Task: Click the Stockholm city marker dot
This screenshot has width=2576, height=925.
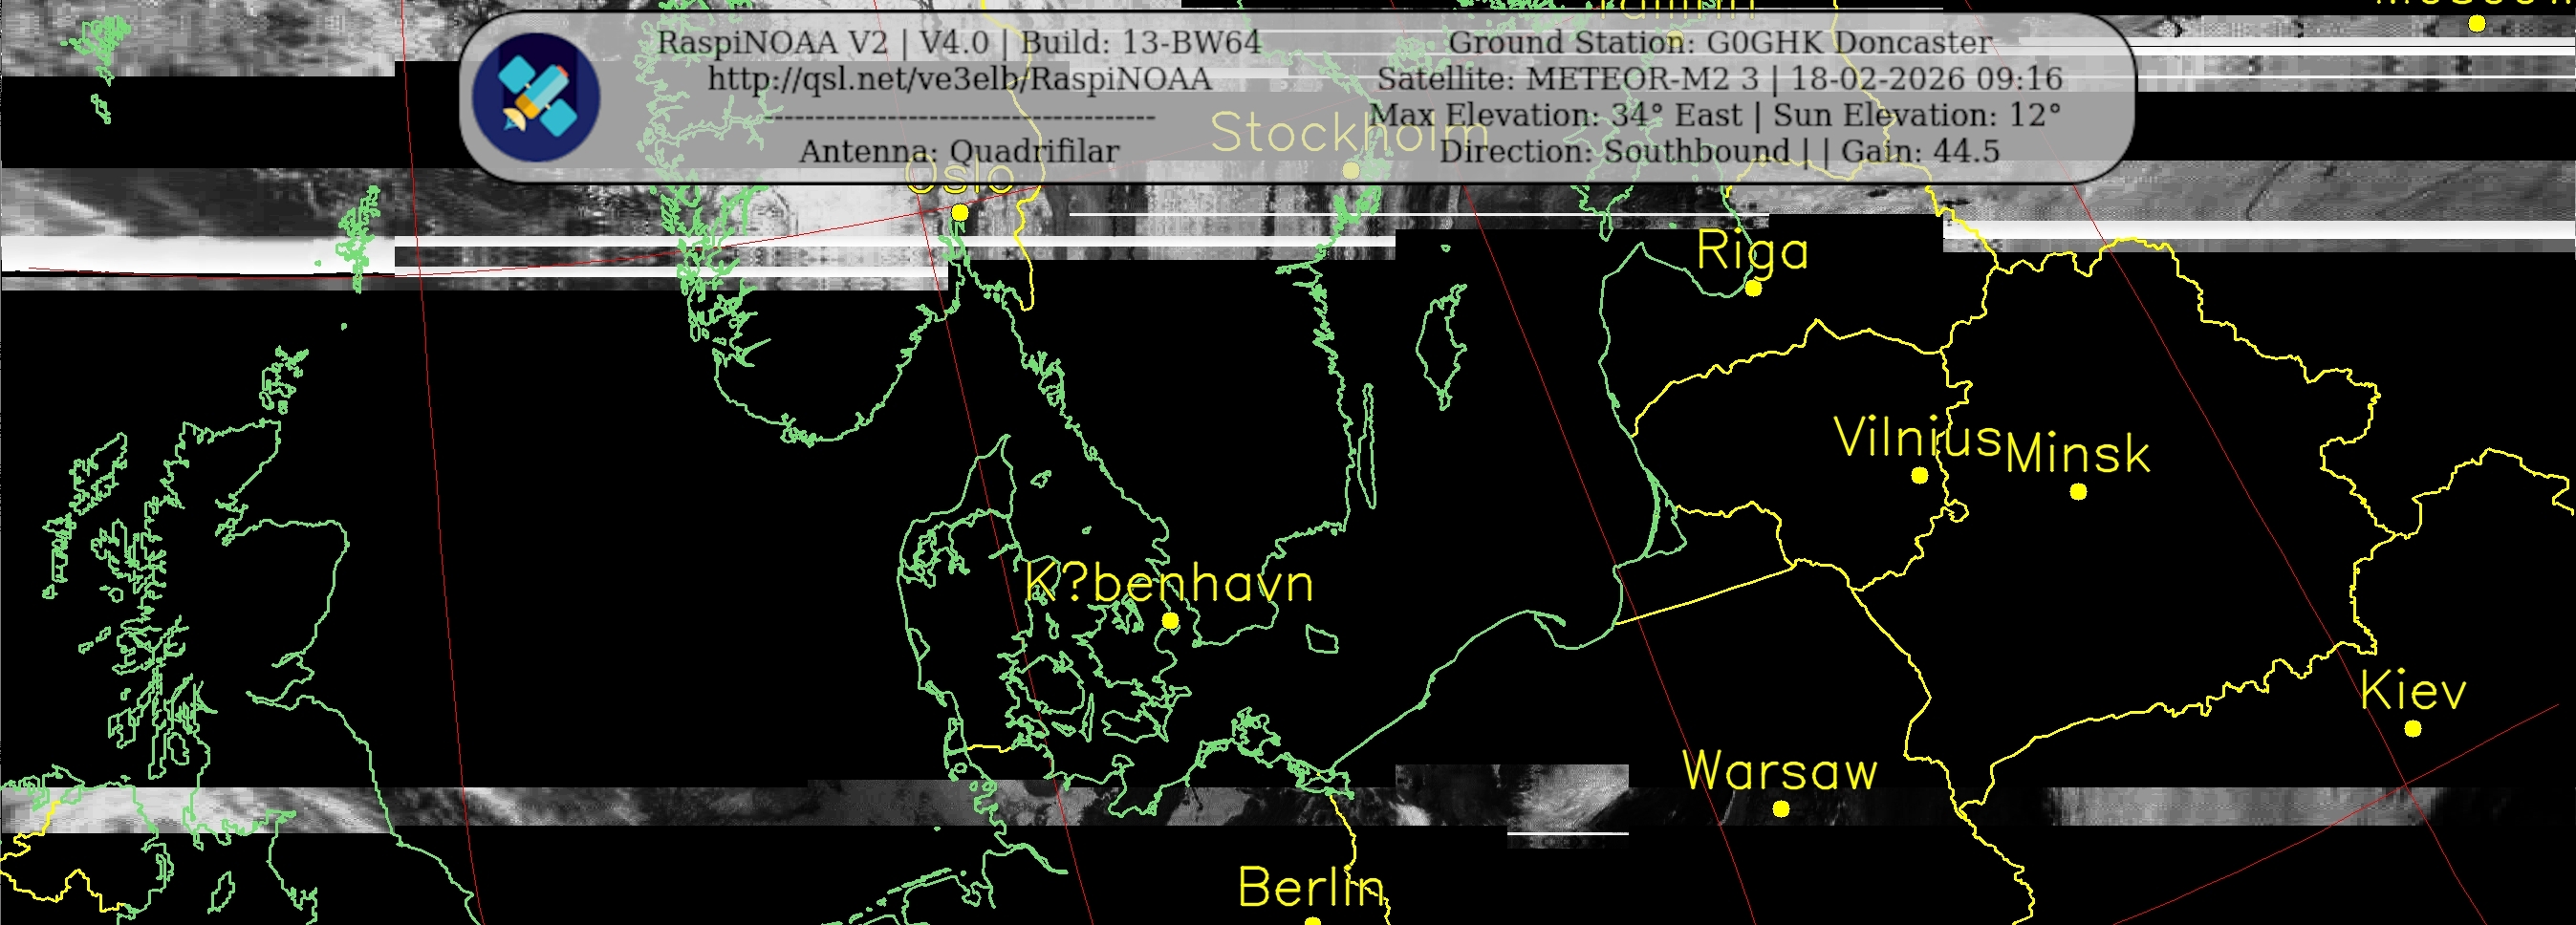Action: (x=1351, y=171)
